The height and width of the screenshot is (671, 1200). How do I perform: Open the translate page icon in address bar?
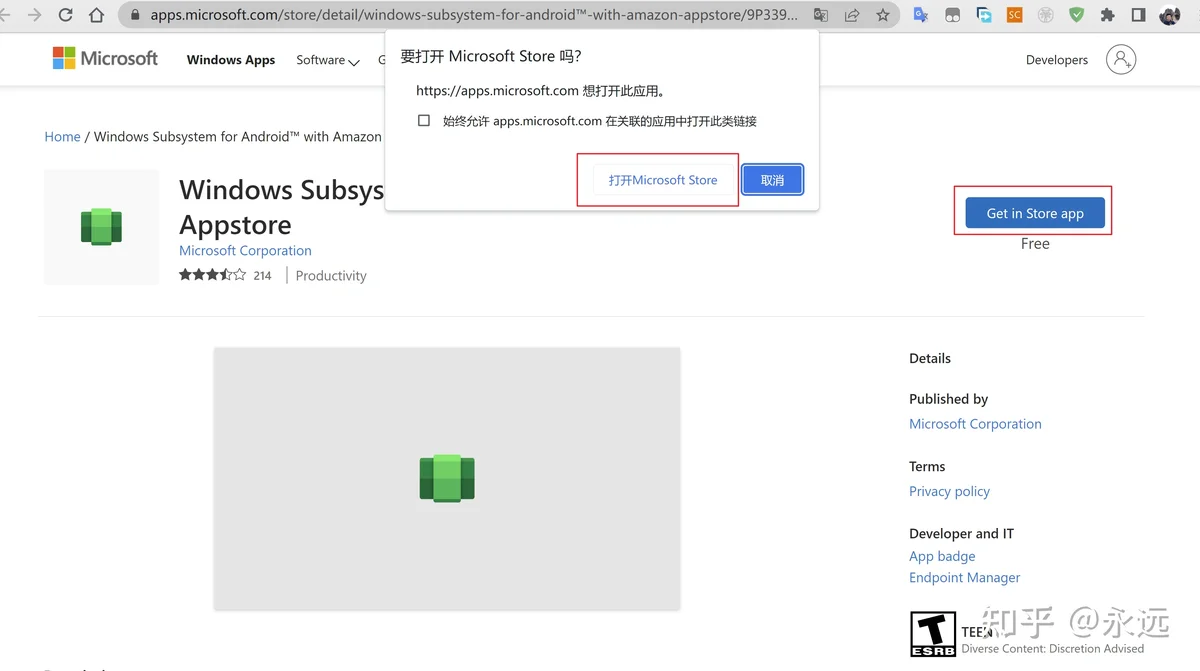(821, 15)
